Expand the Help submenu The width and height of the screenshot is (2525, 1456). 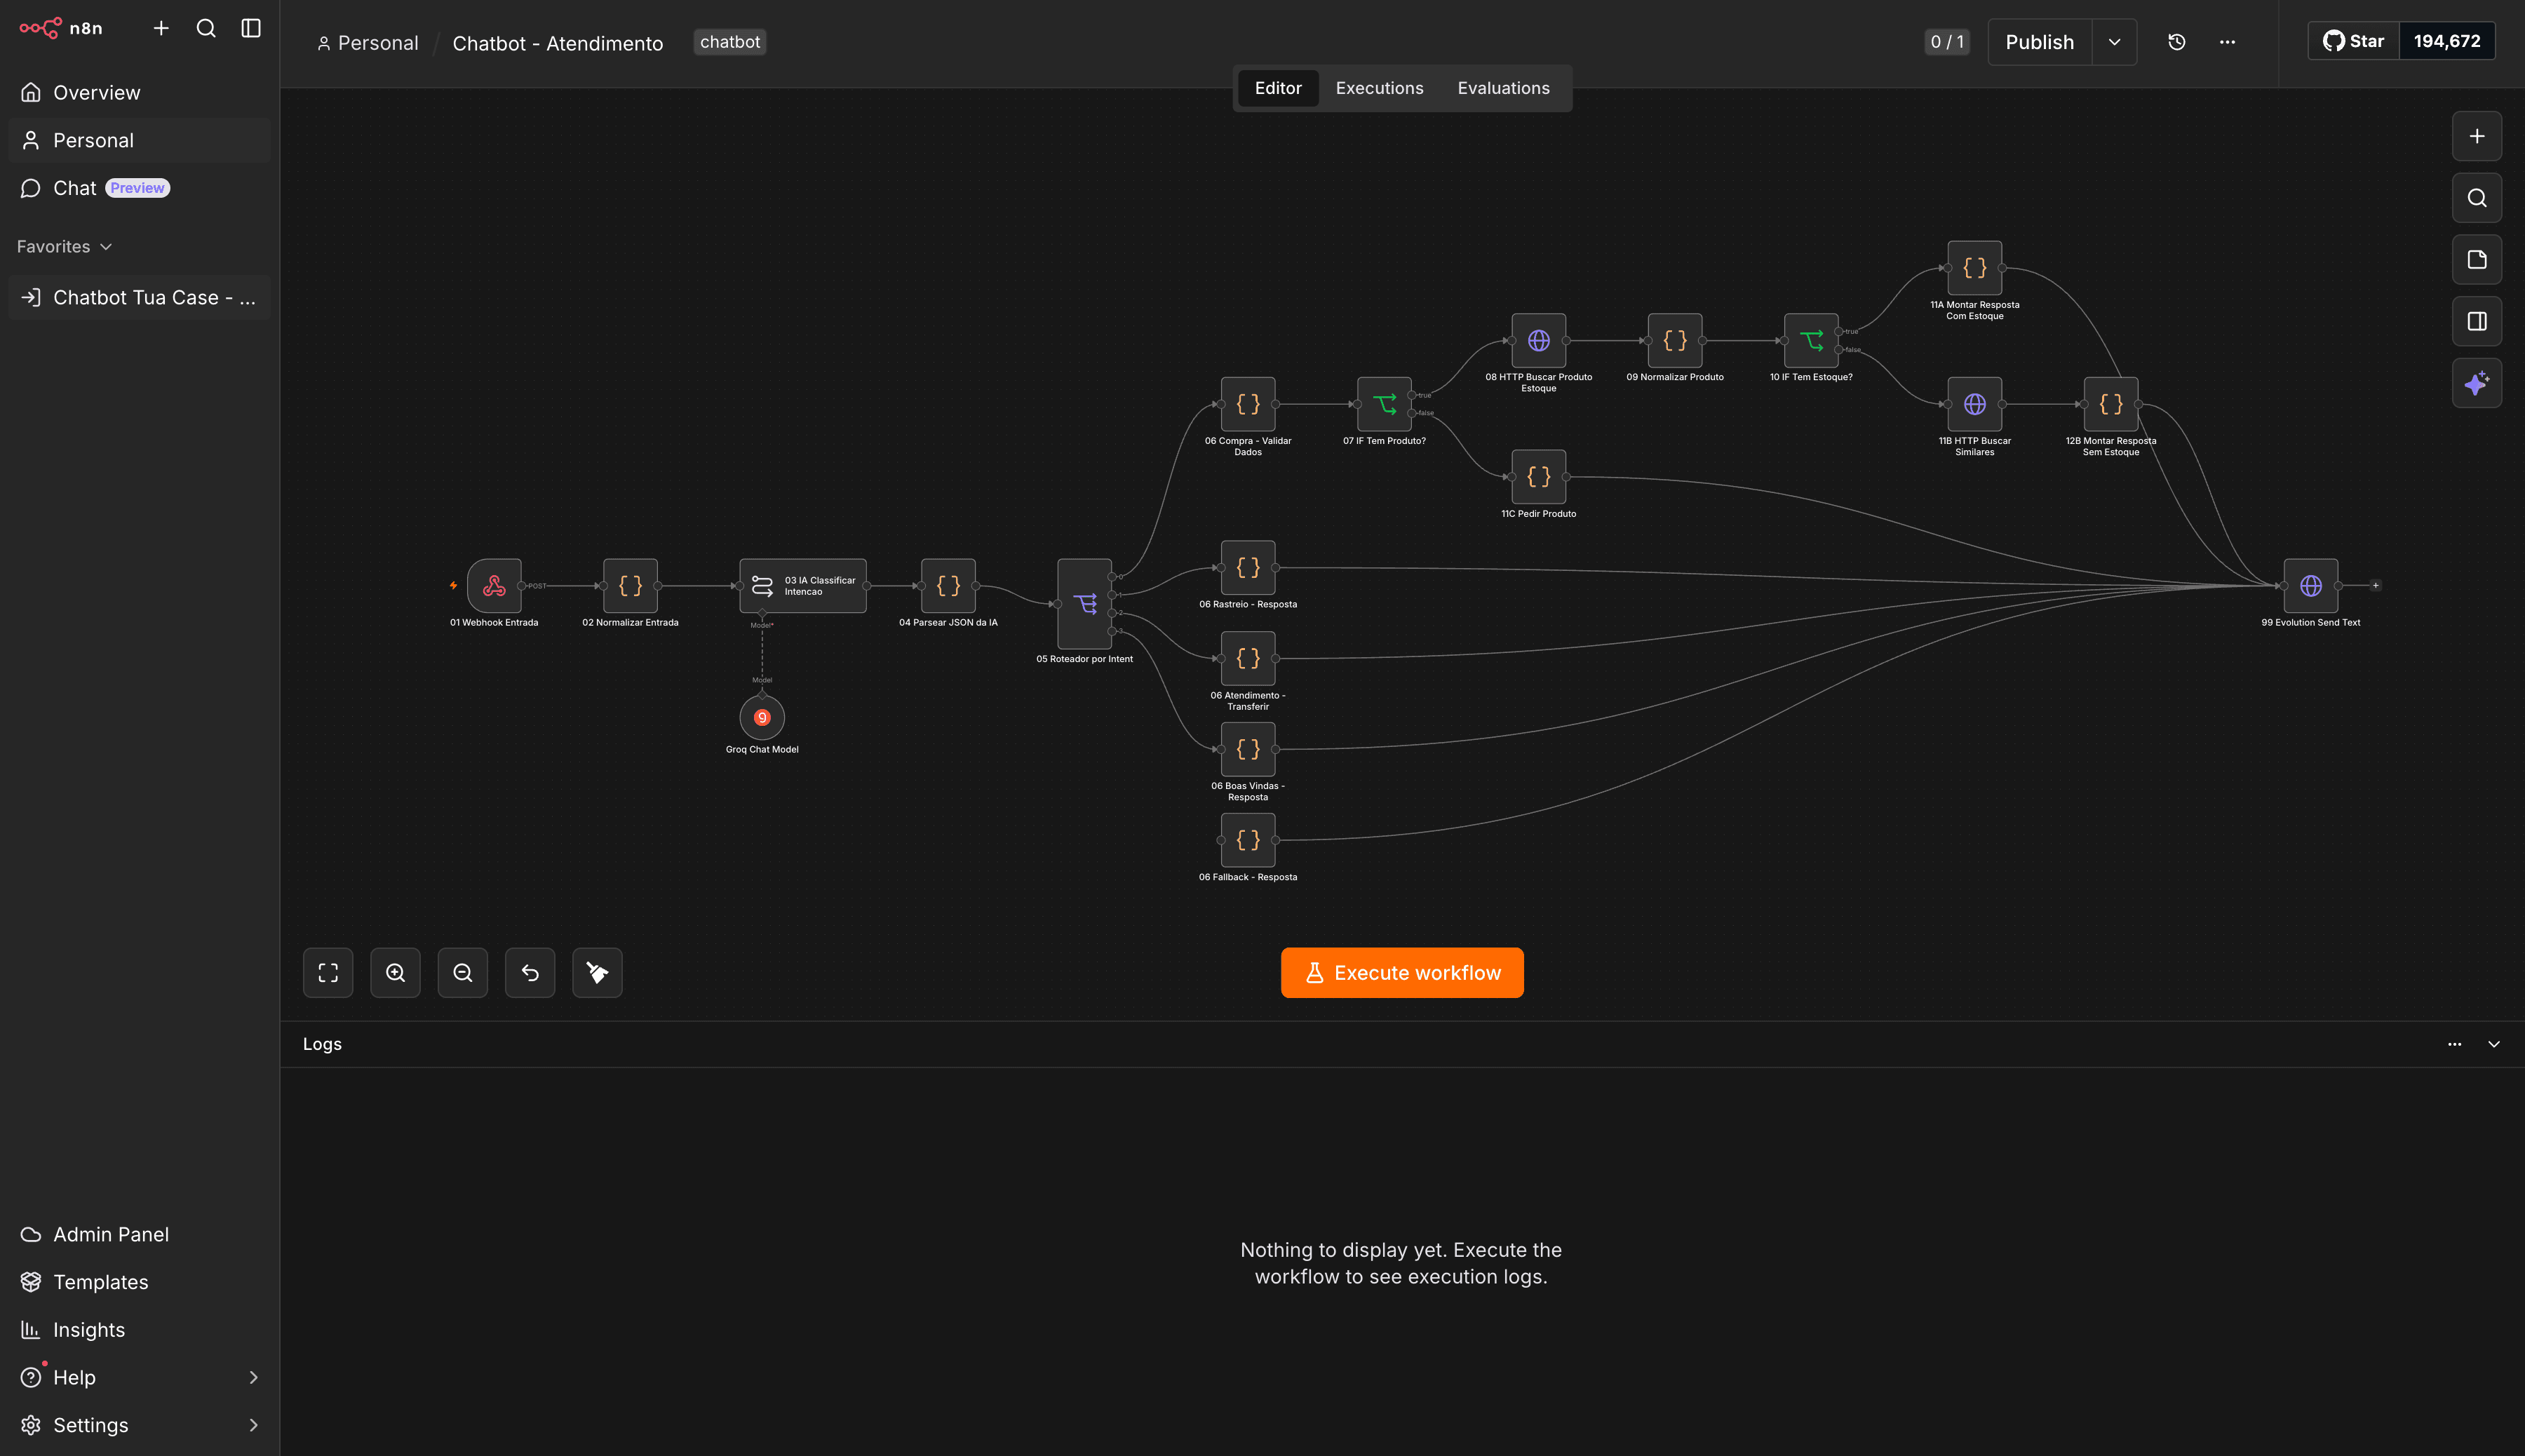[253, 1378]
